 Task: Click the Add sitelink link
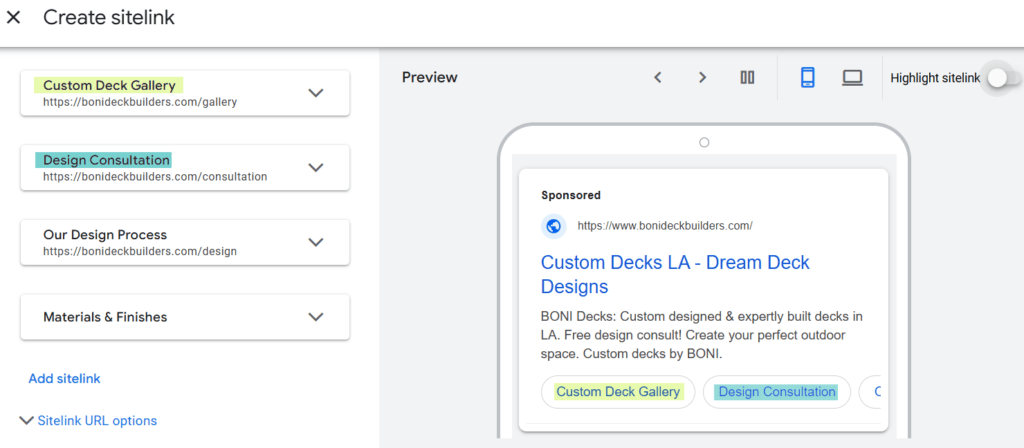pyautogui.click(x=64, y=379)
